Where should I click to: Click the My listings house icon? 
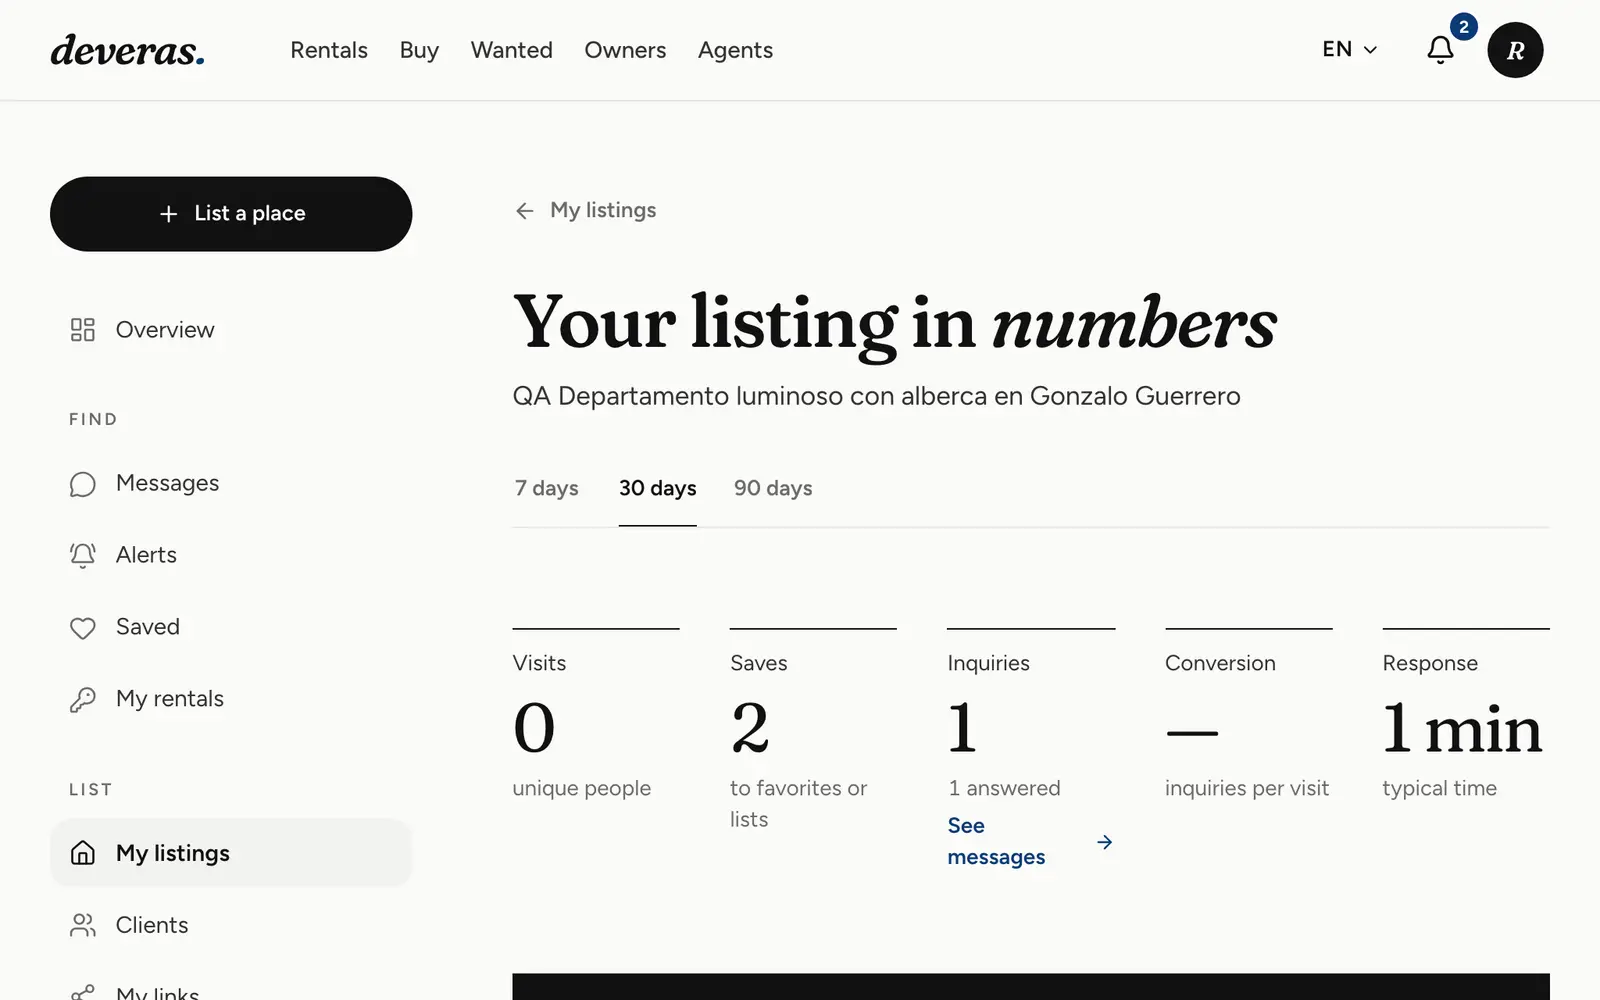[x=83, y=853]
